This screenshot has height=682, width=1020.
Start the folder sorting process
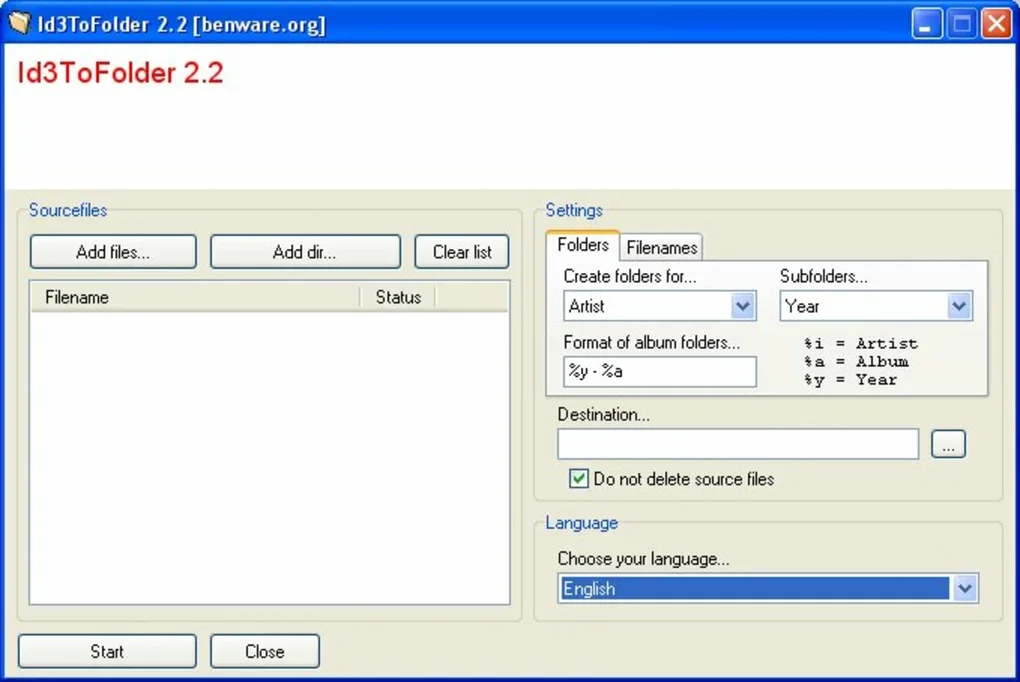107,651
